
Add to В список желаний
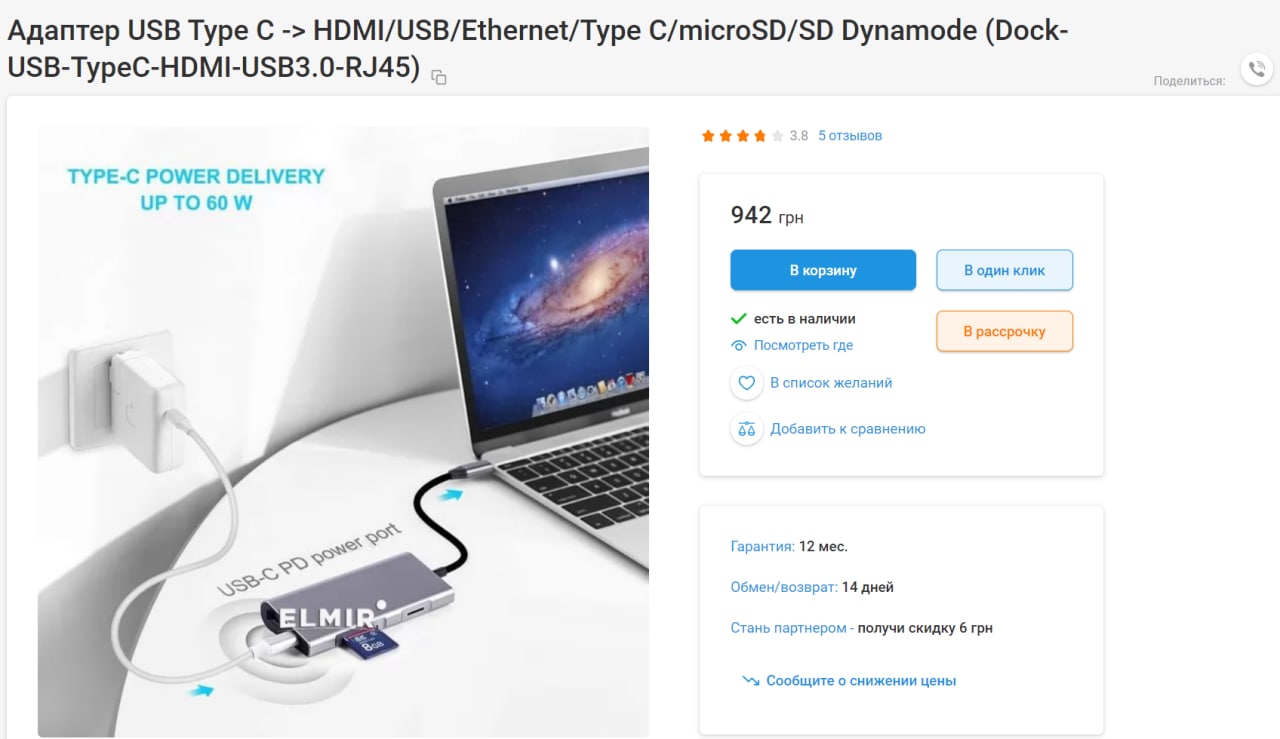[831, 383]
